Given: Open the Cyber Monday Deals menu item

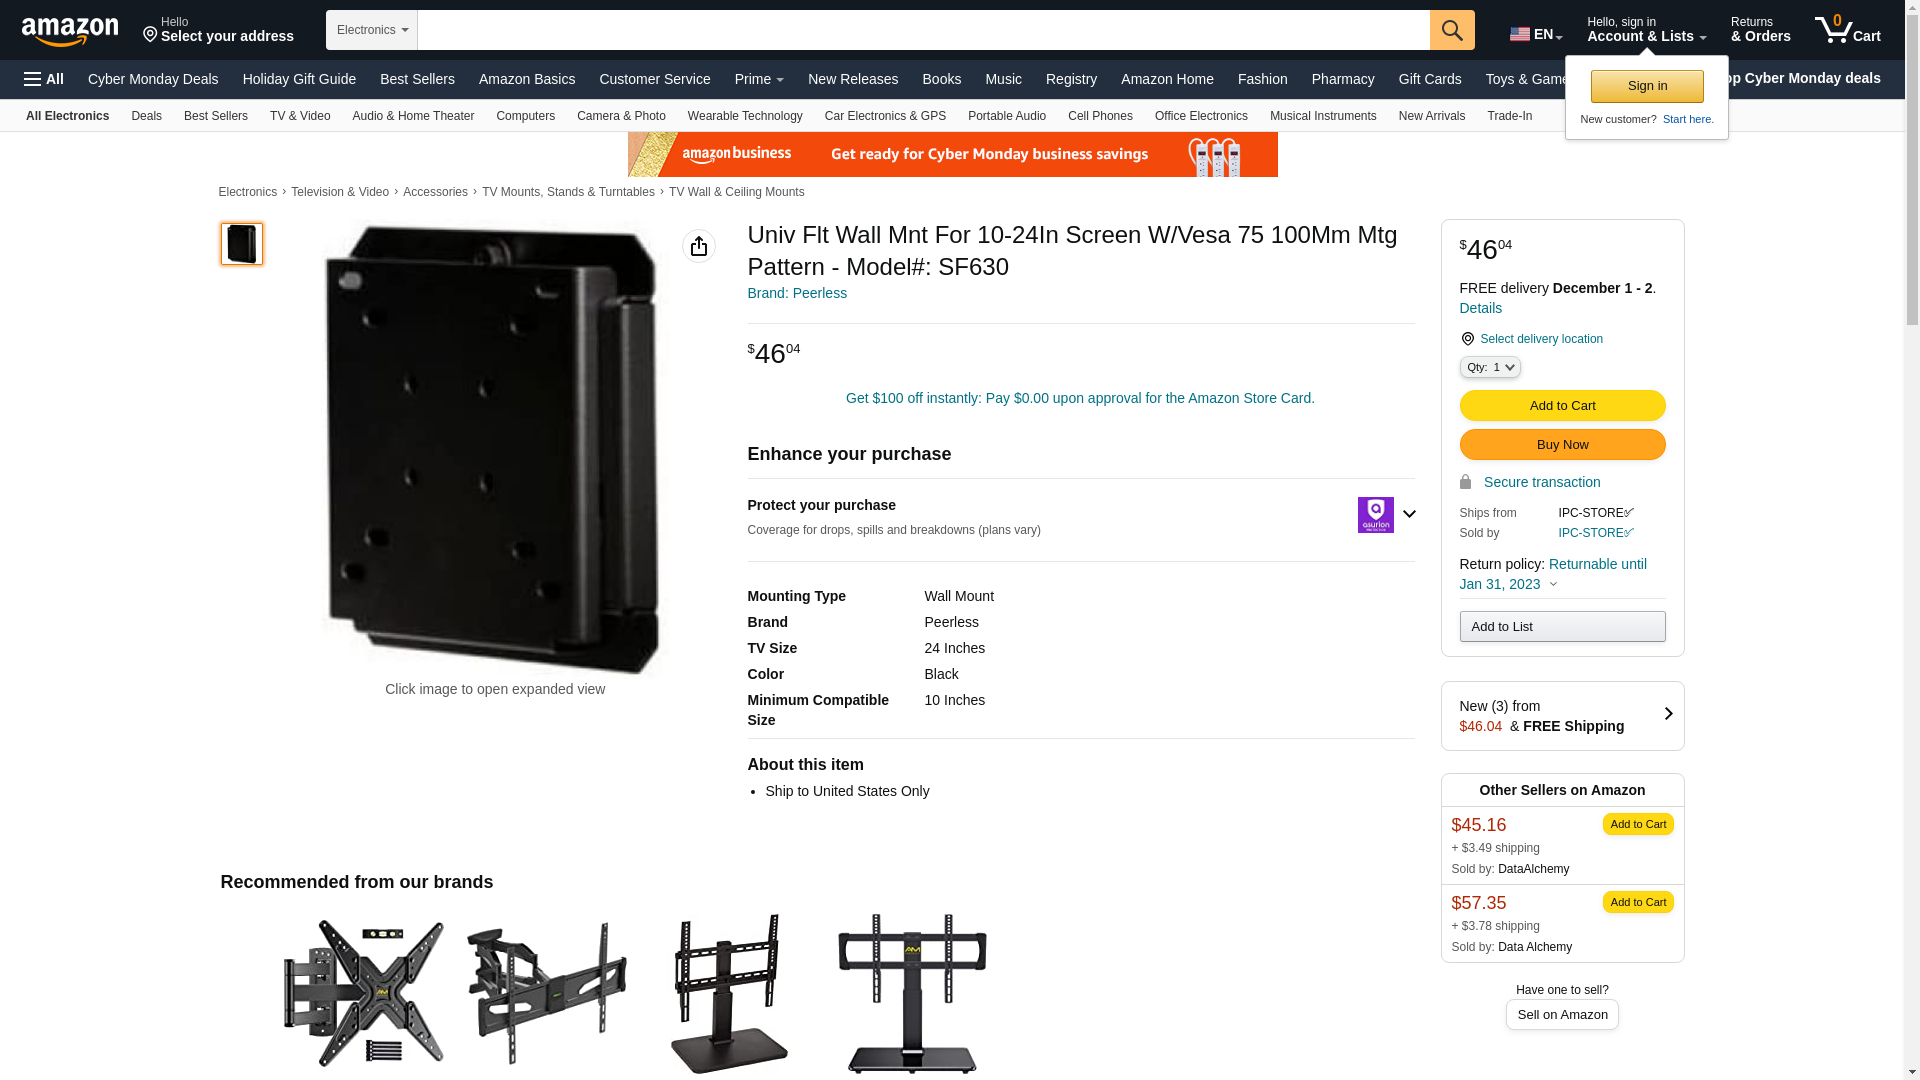Looking at the screenshot, I should click(153, 79).
